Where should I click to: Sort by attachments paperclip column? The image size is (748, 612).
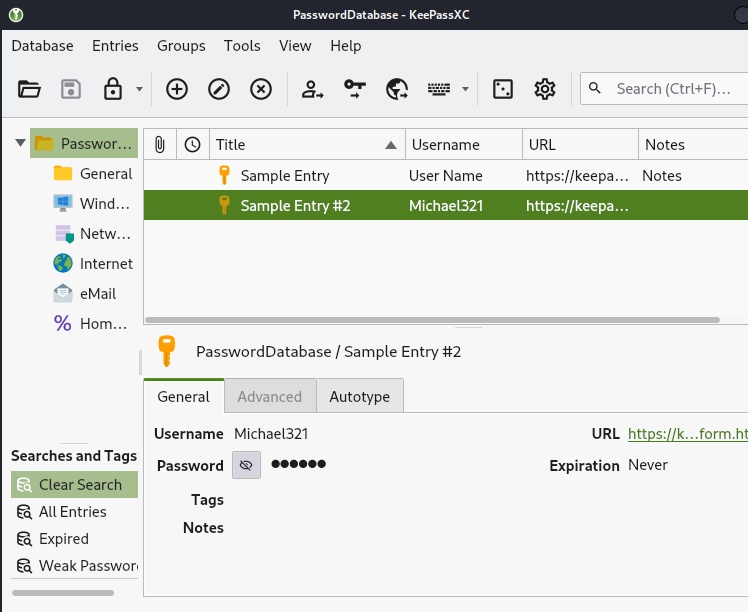(160, 144)
